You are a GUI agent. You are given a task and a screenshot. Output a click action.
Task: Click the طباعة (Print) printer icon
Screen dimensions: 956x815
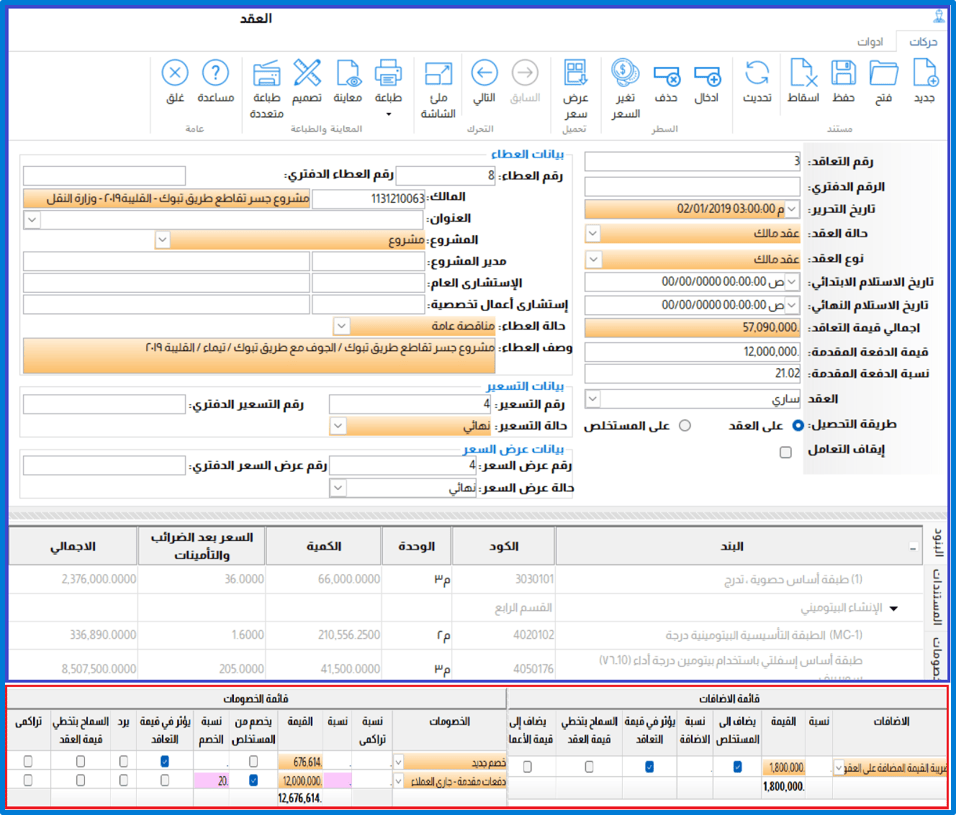point(388,73)
